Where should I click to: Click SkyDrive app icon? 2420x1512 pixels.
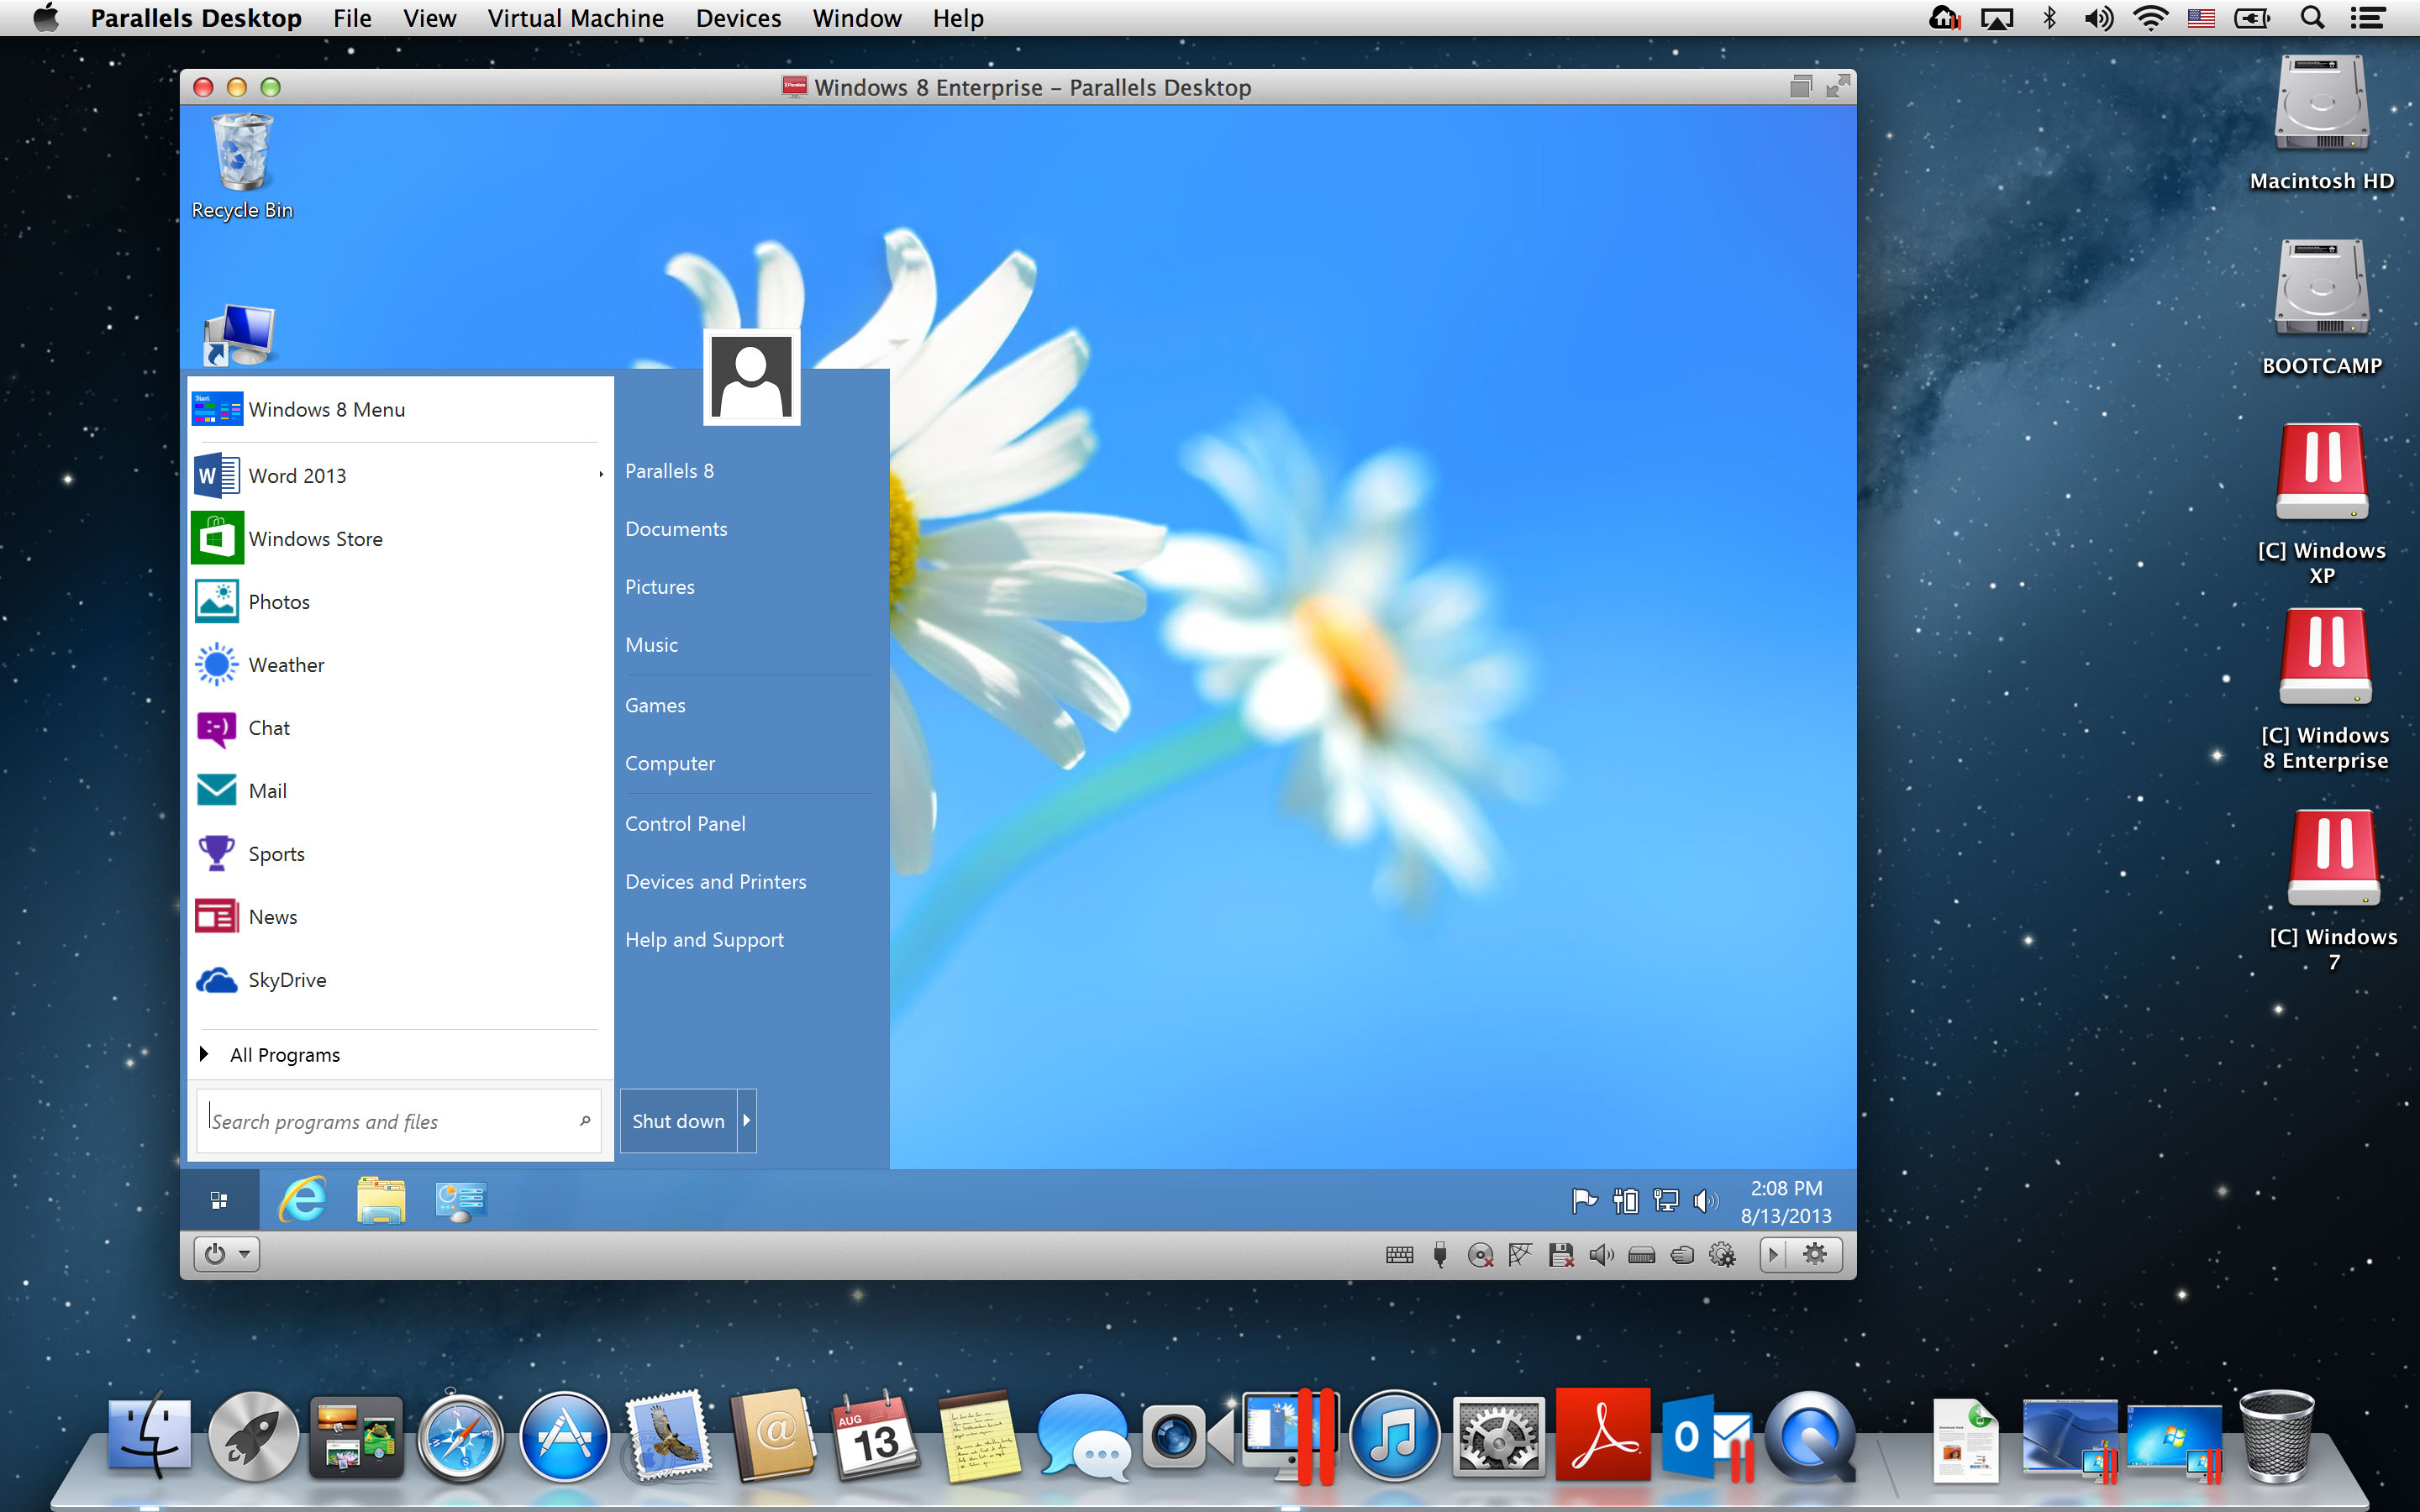(x=216, y=979)
